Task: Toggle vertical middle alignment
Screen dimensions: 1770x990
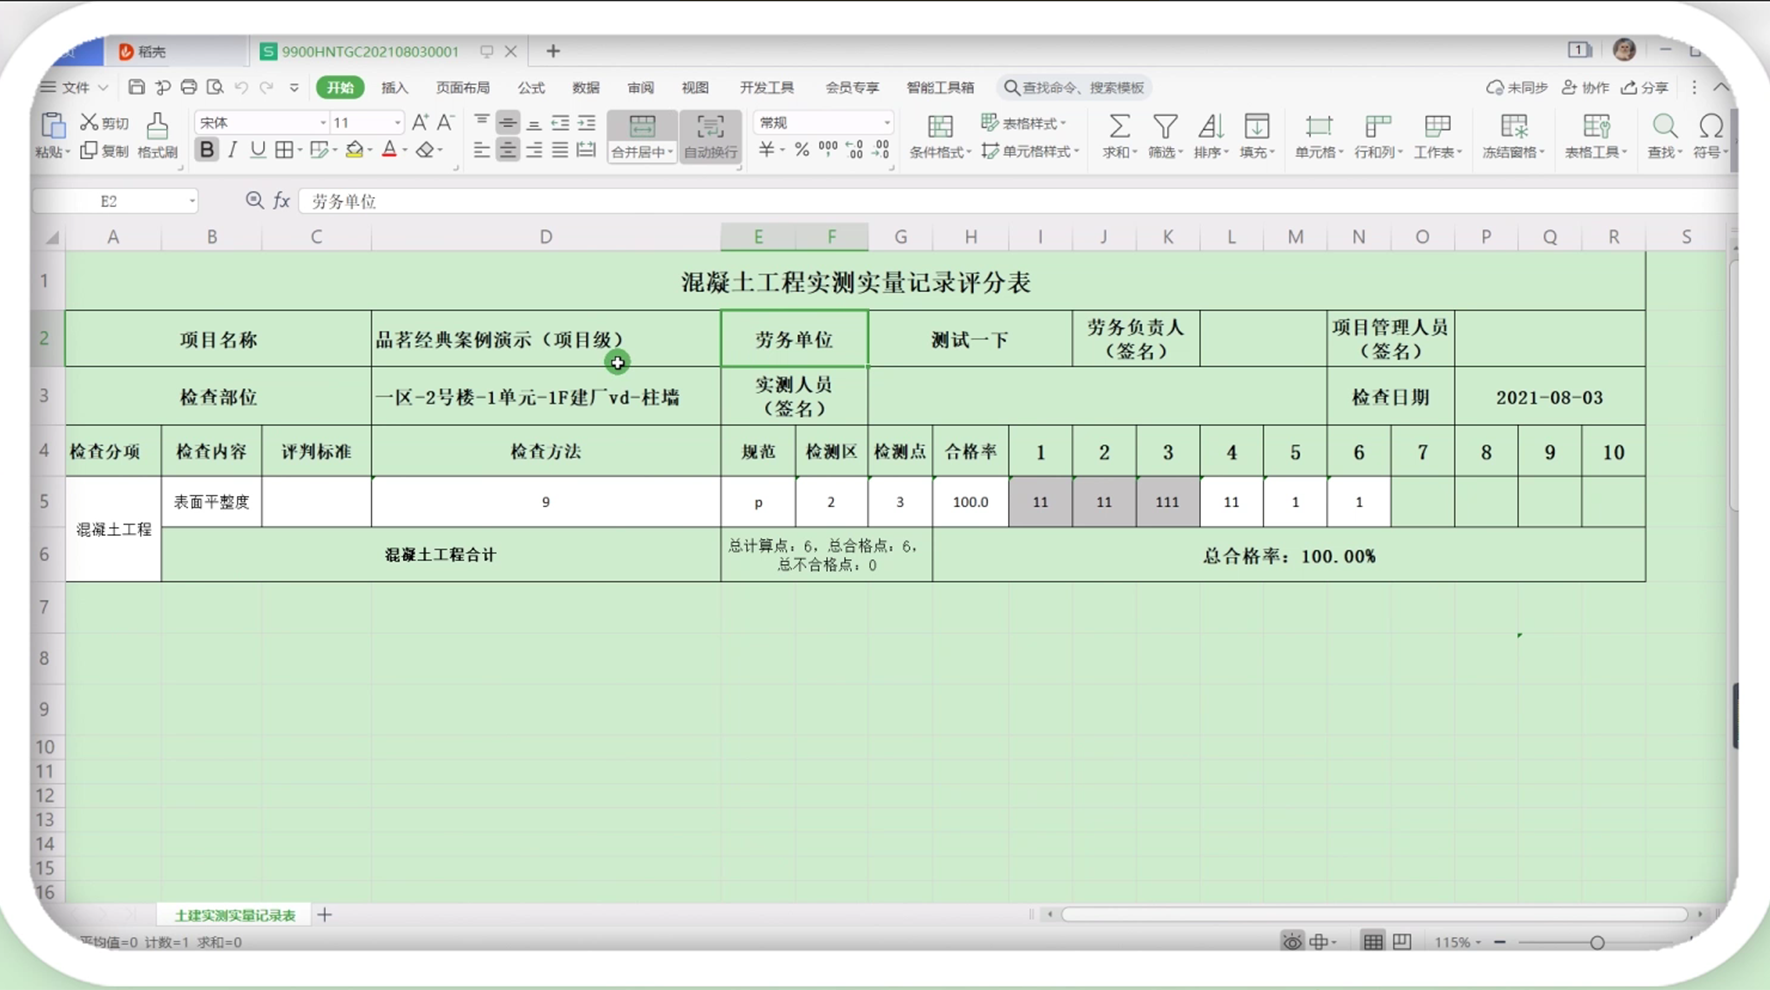Action: pyautogui.click(x=508, y=122)
